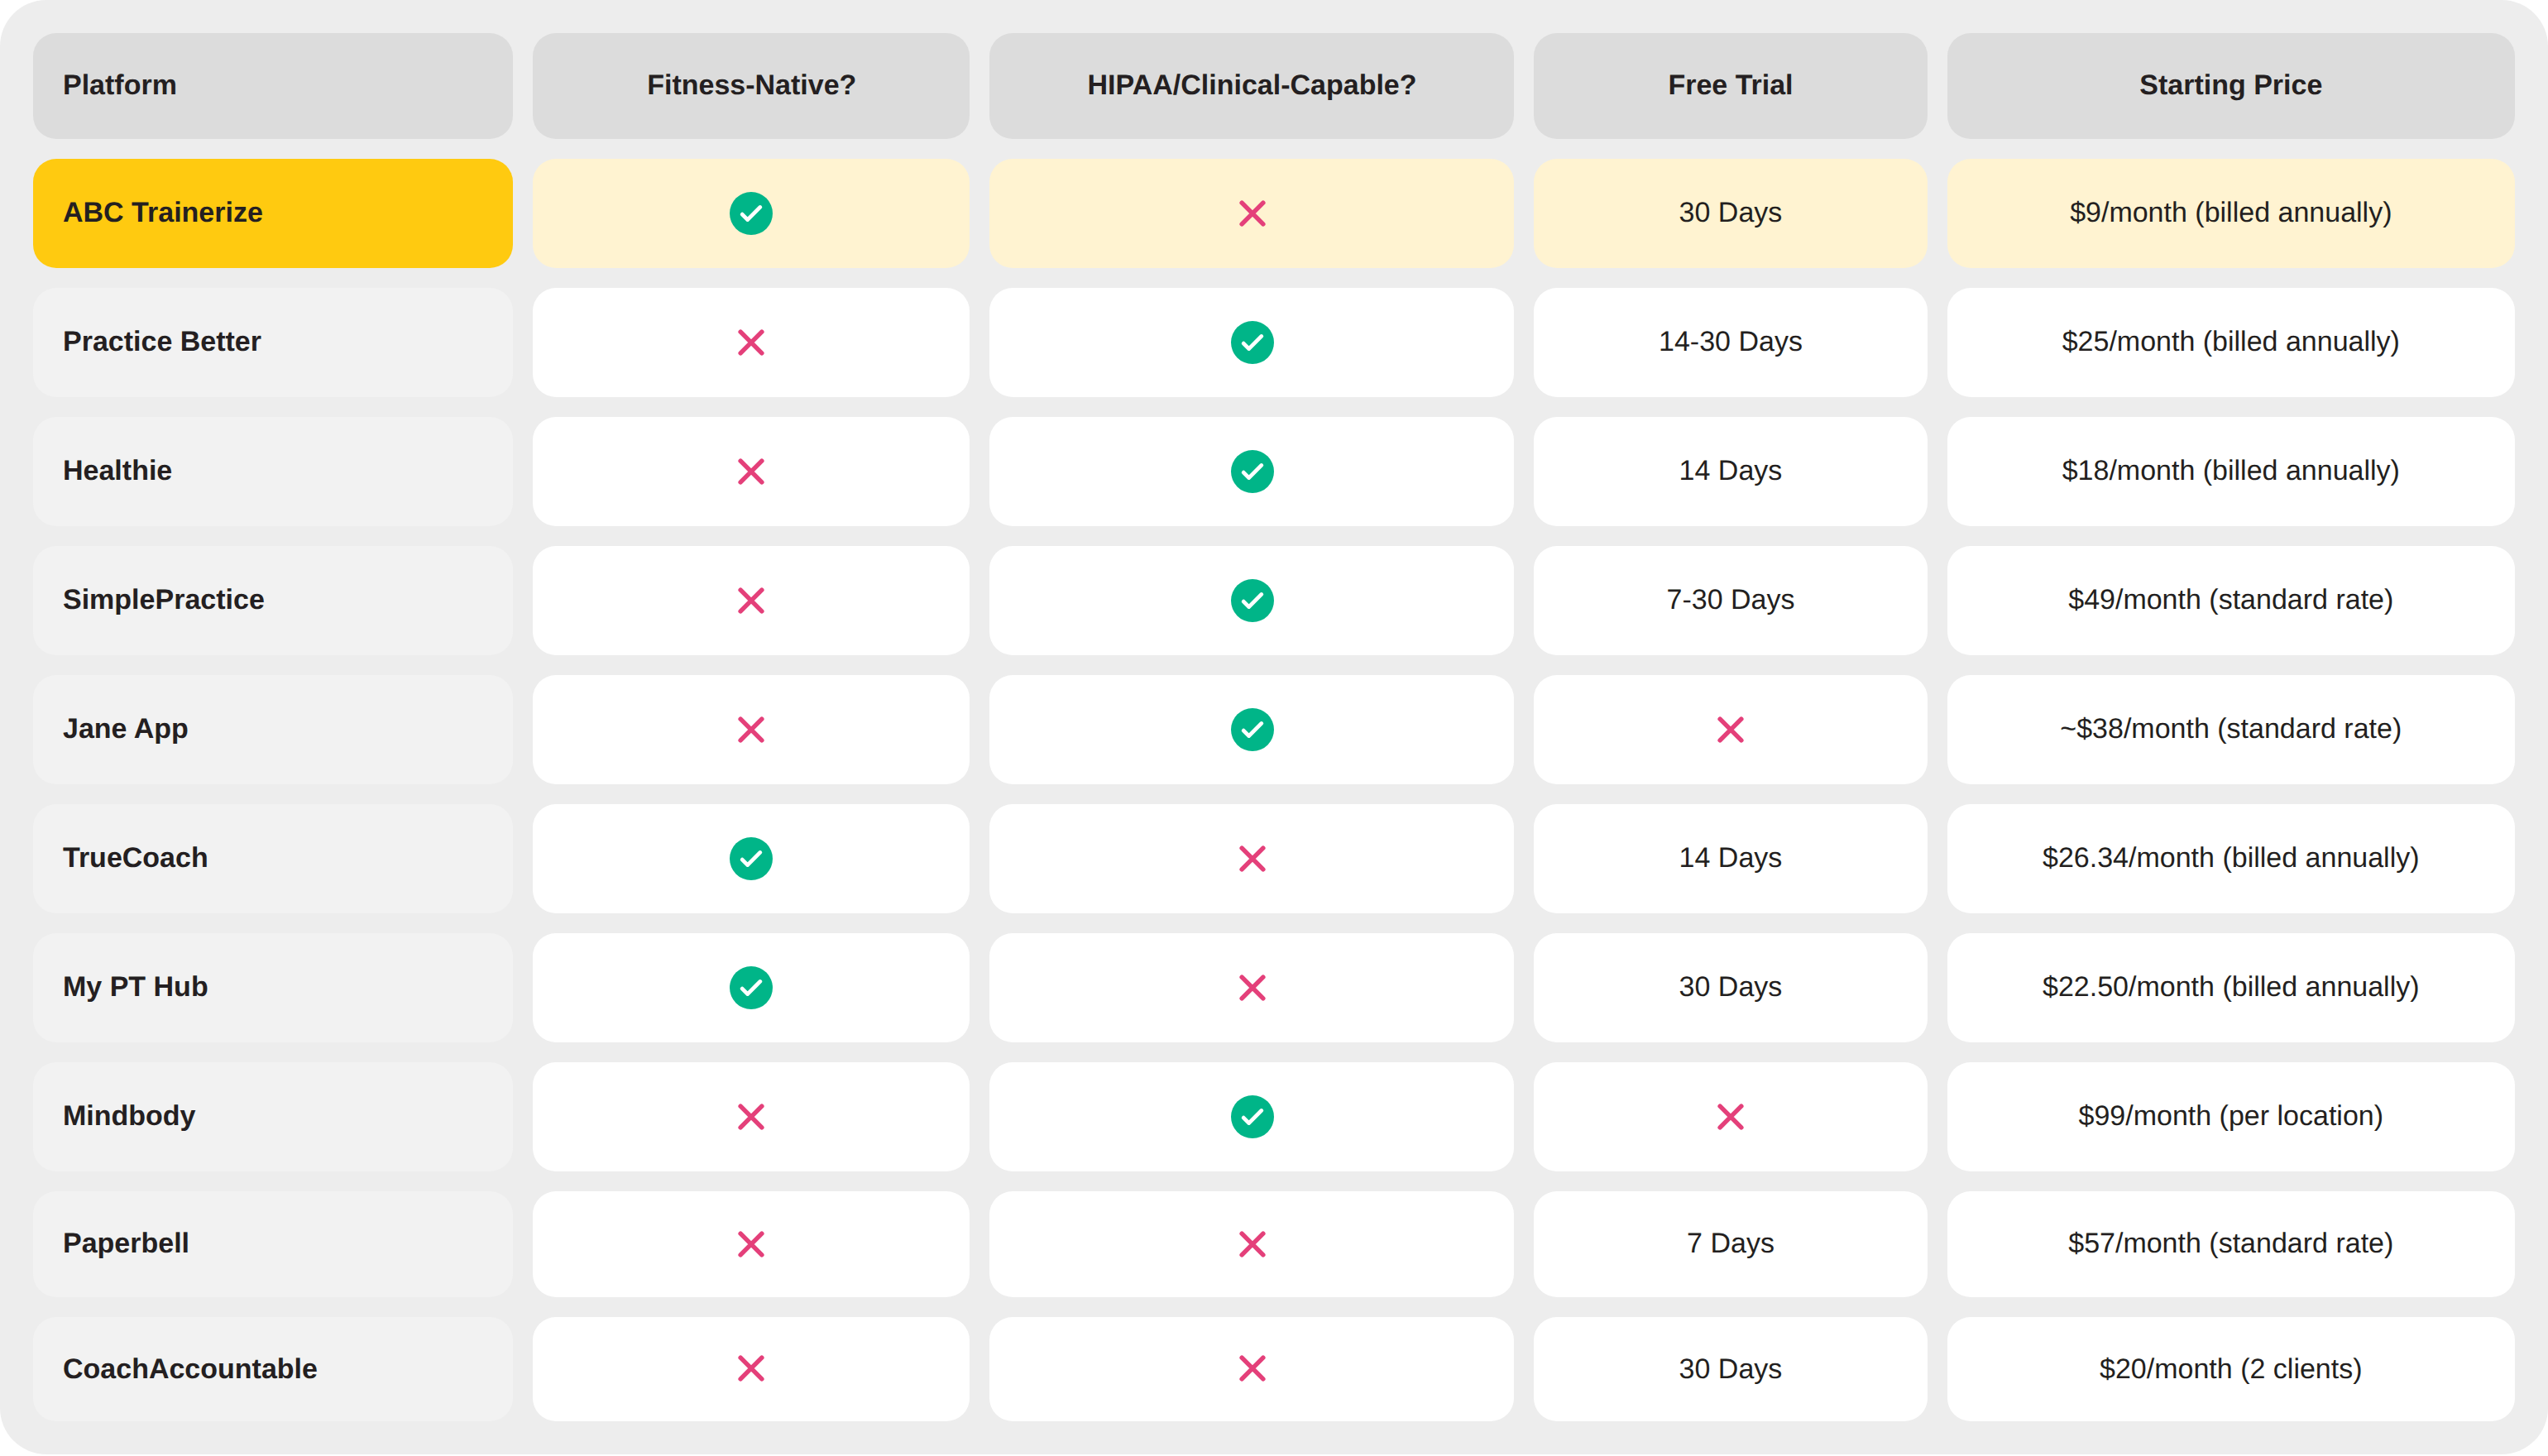Click the $49/month (standard rate) price

(2231, 600)
